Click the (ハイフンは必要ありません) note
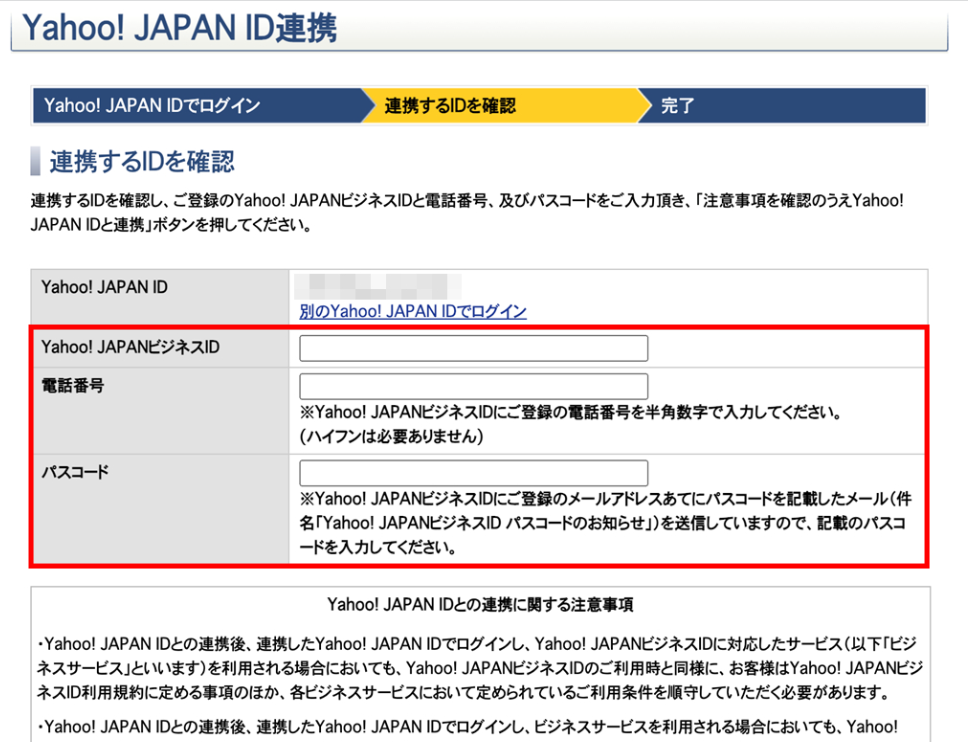The image size is (968, 742). pyautogui.click(x=391, y=436)
